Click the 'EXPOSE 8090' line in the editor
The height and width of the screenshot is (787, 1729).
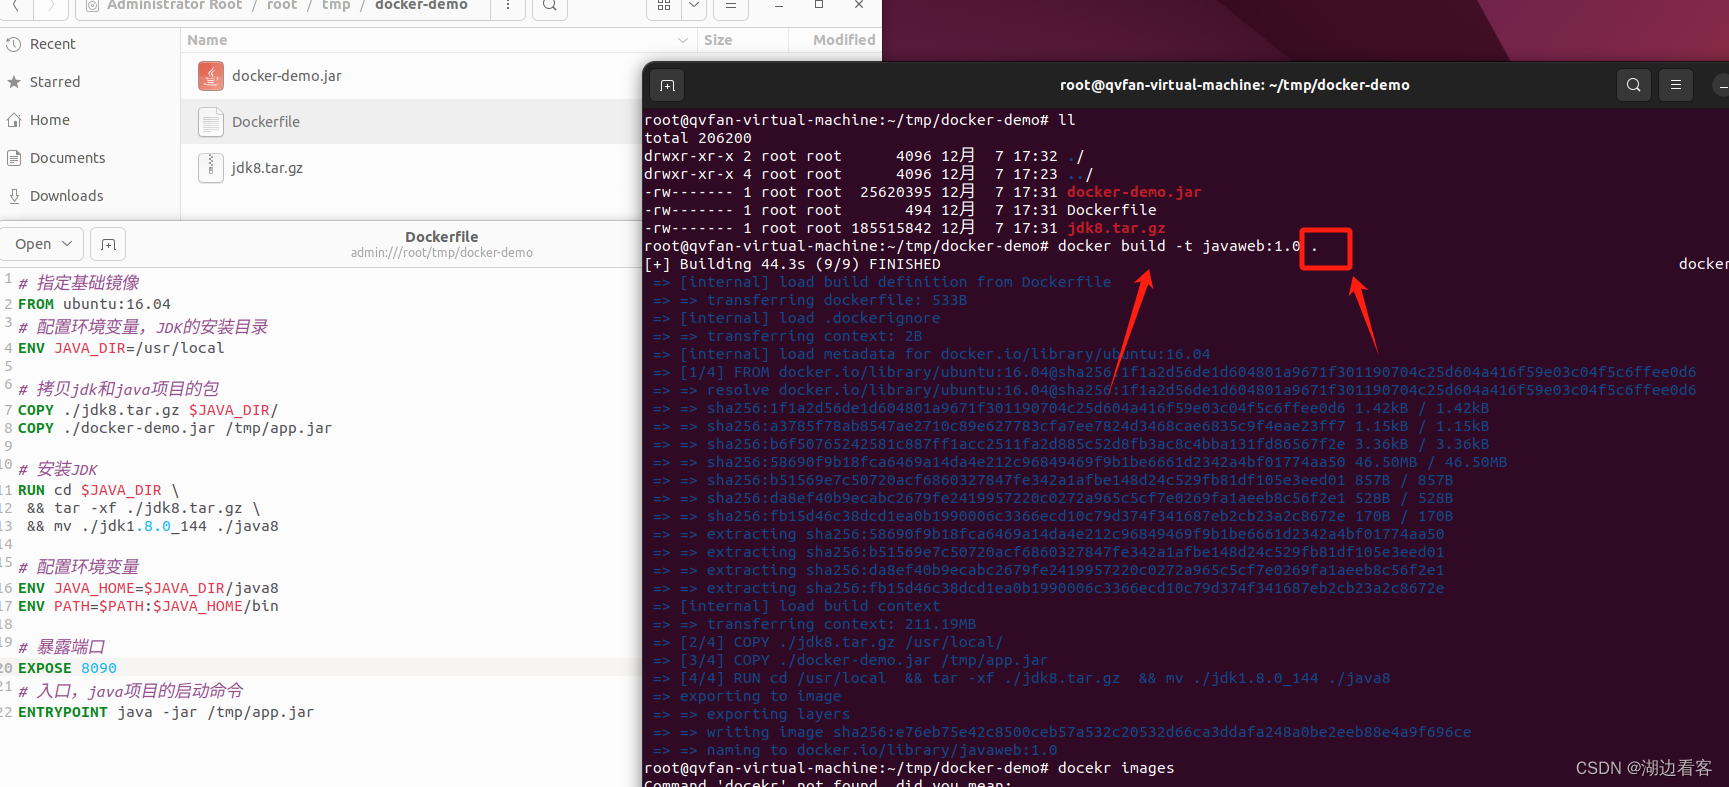click(x=67, y=668)
